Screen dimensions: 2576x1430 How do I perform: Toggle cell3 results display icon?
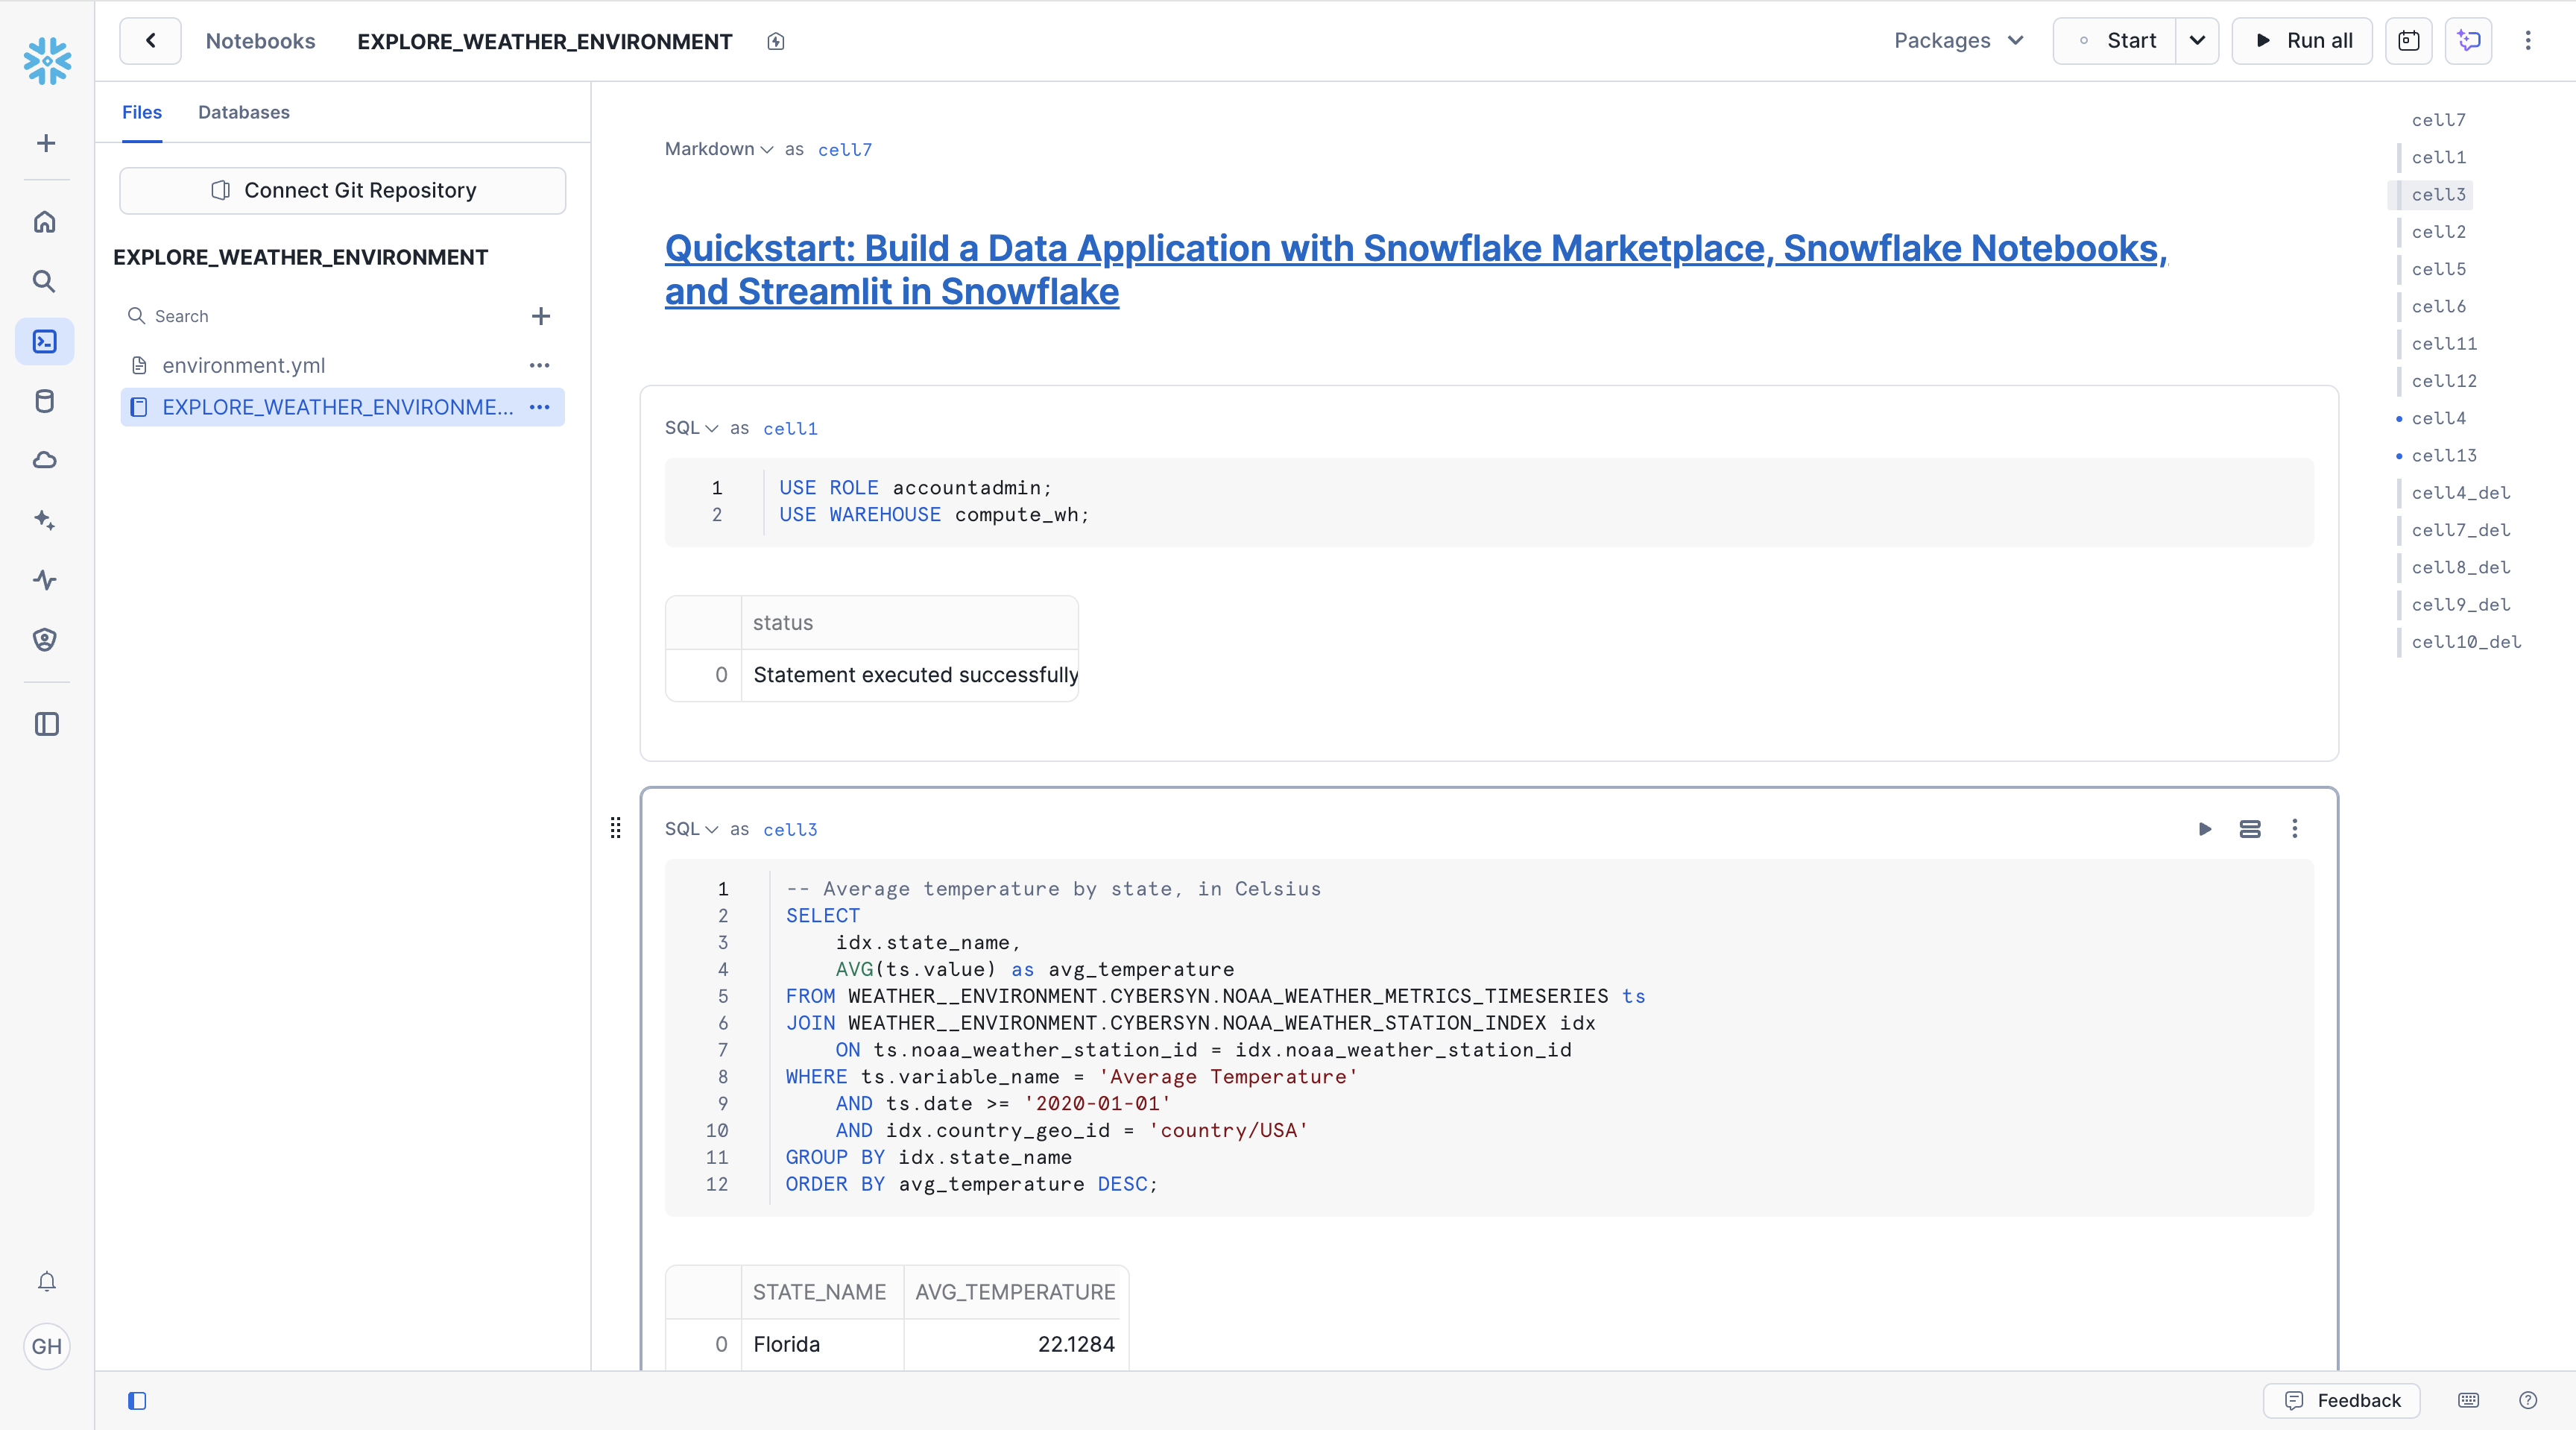(2250, 829)
